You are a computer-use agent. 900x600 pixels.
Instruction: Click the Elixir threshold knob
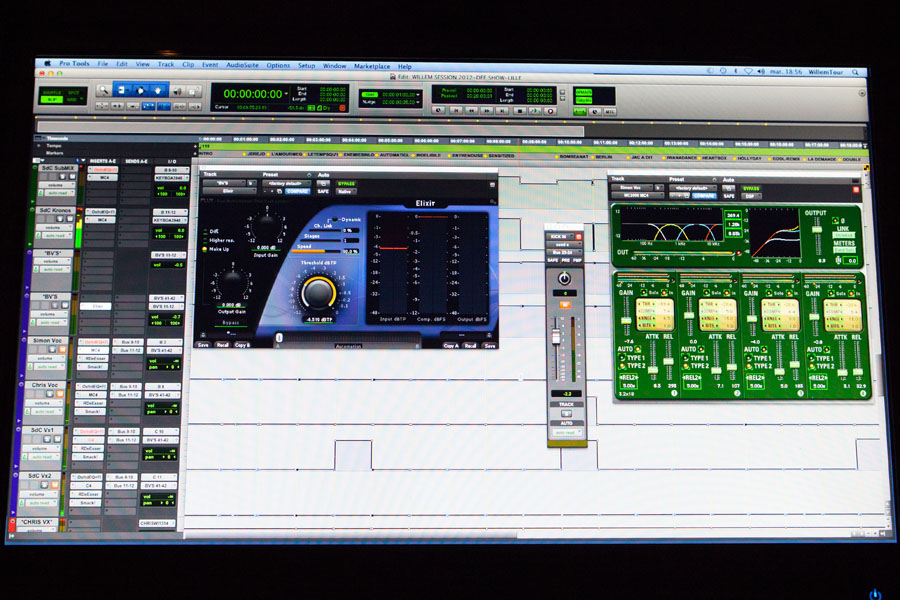(x=319, y=292)
